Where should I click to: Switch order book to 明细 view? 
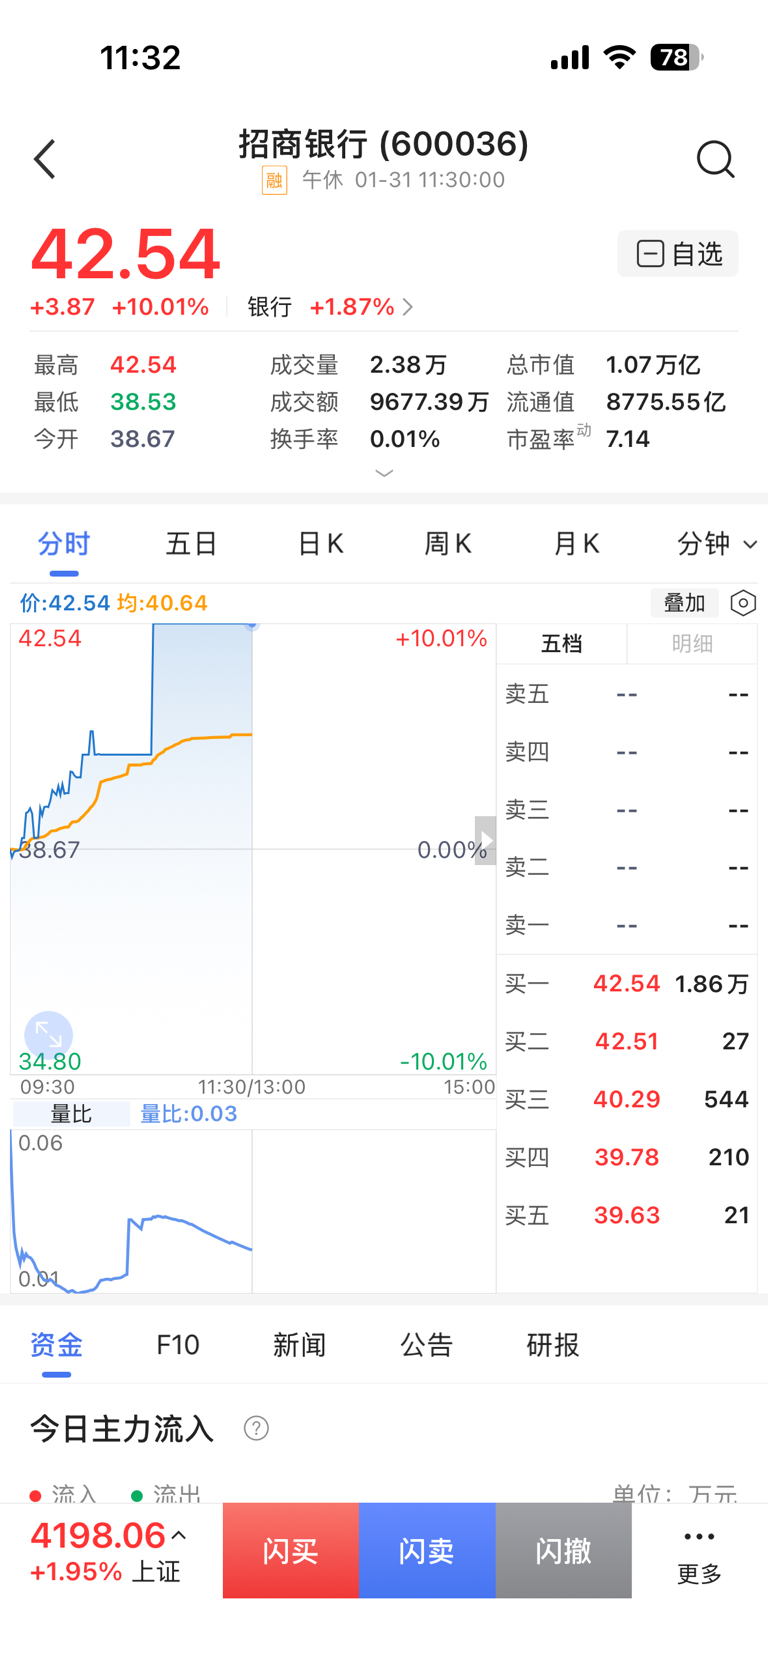pos(692,644)
